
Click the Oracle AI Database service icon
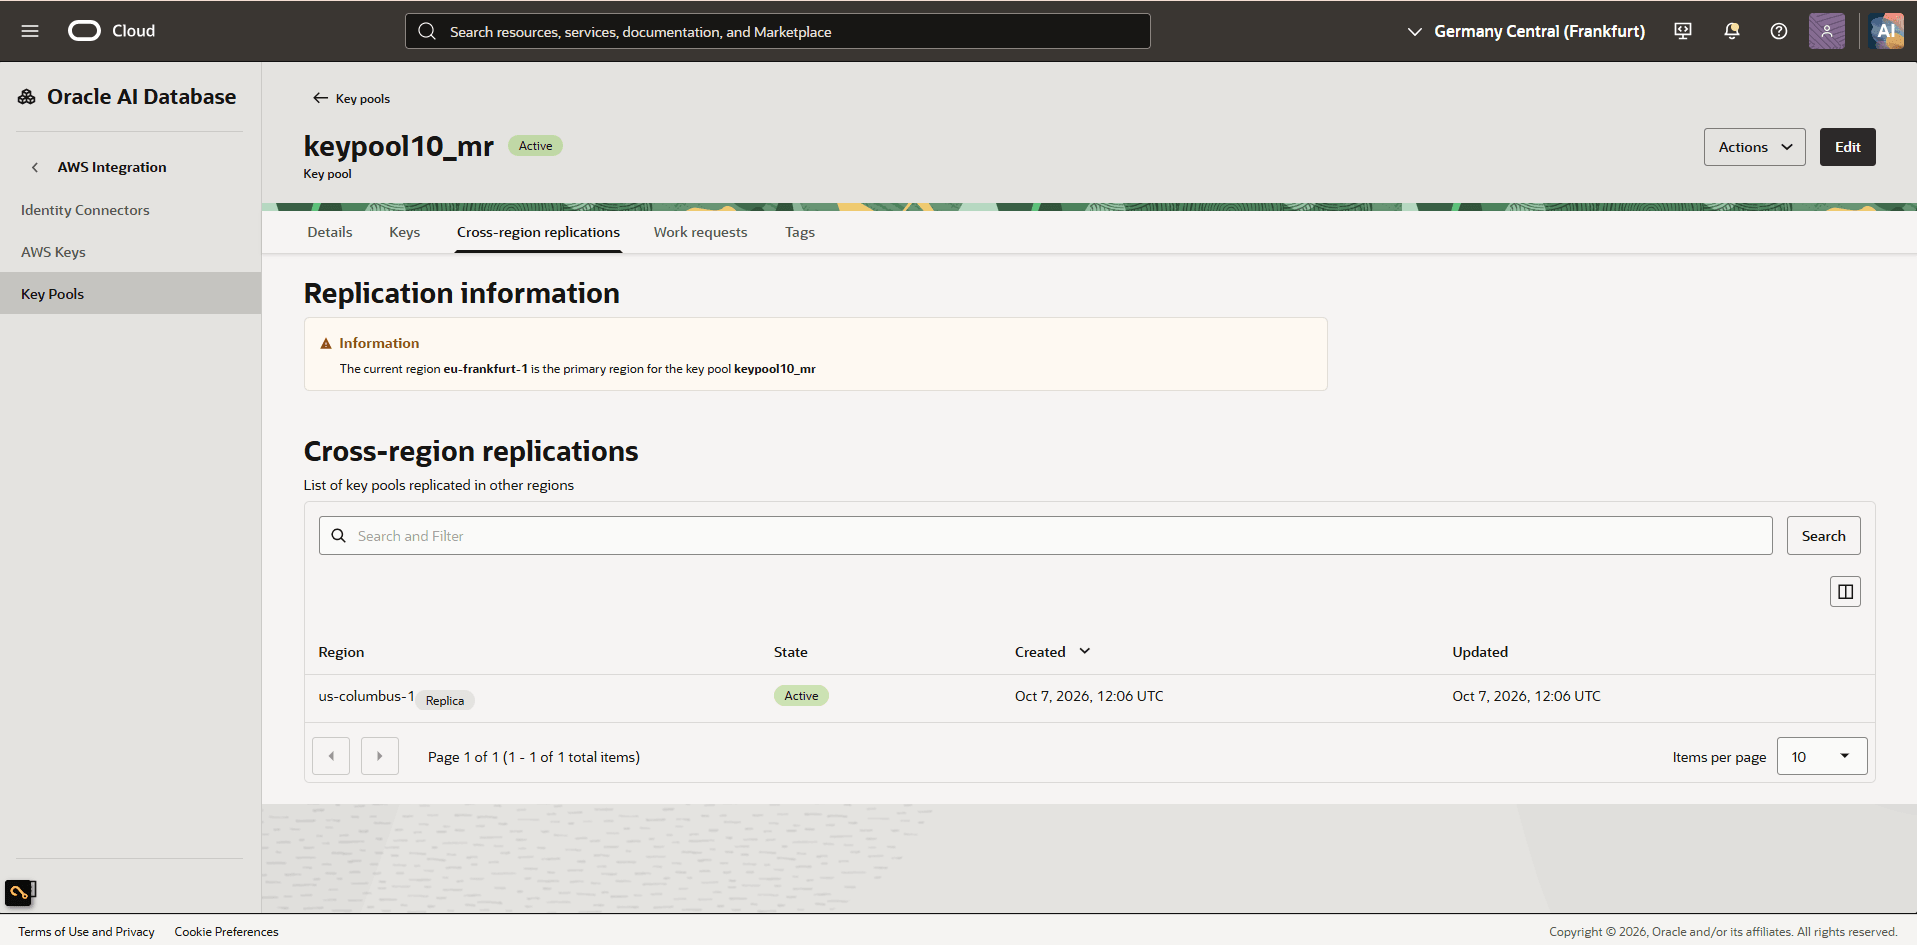coord(27,97)
